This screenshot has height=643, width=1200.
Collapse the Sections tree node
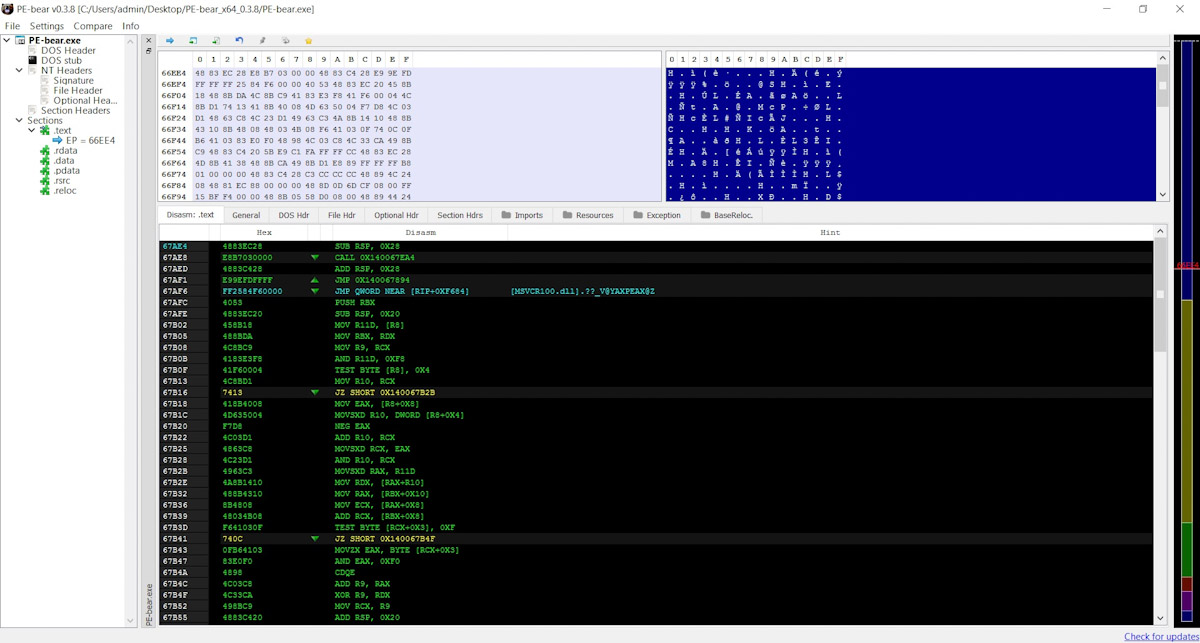point(19,121)
